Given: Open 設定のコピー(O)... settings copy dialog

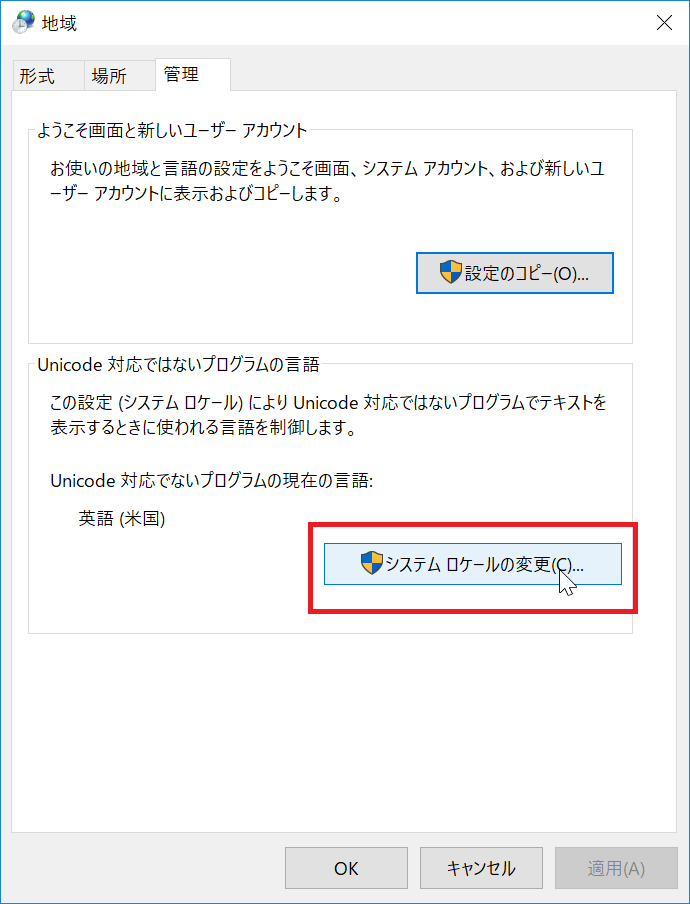Looking at the screenshot, I should [x=515, y=273].
